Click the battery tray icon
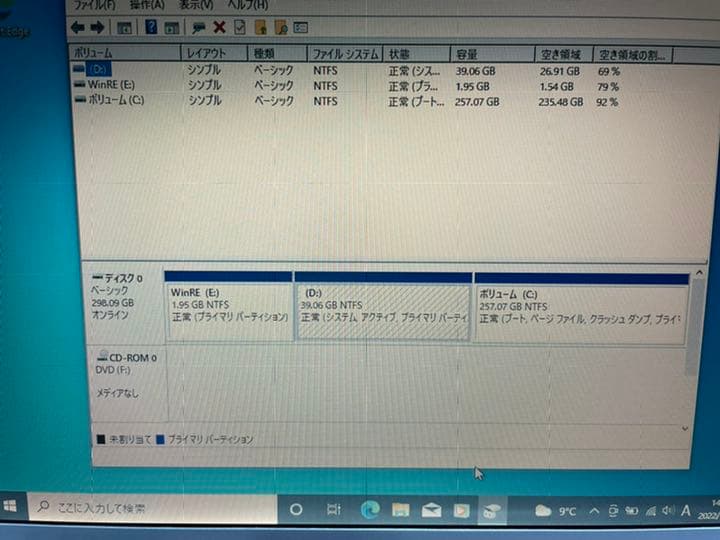 tap(632, 511)
